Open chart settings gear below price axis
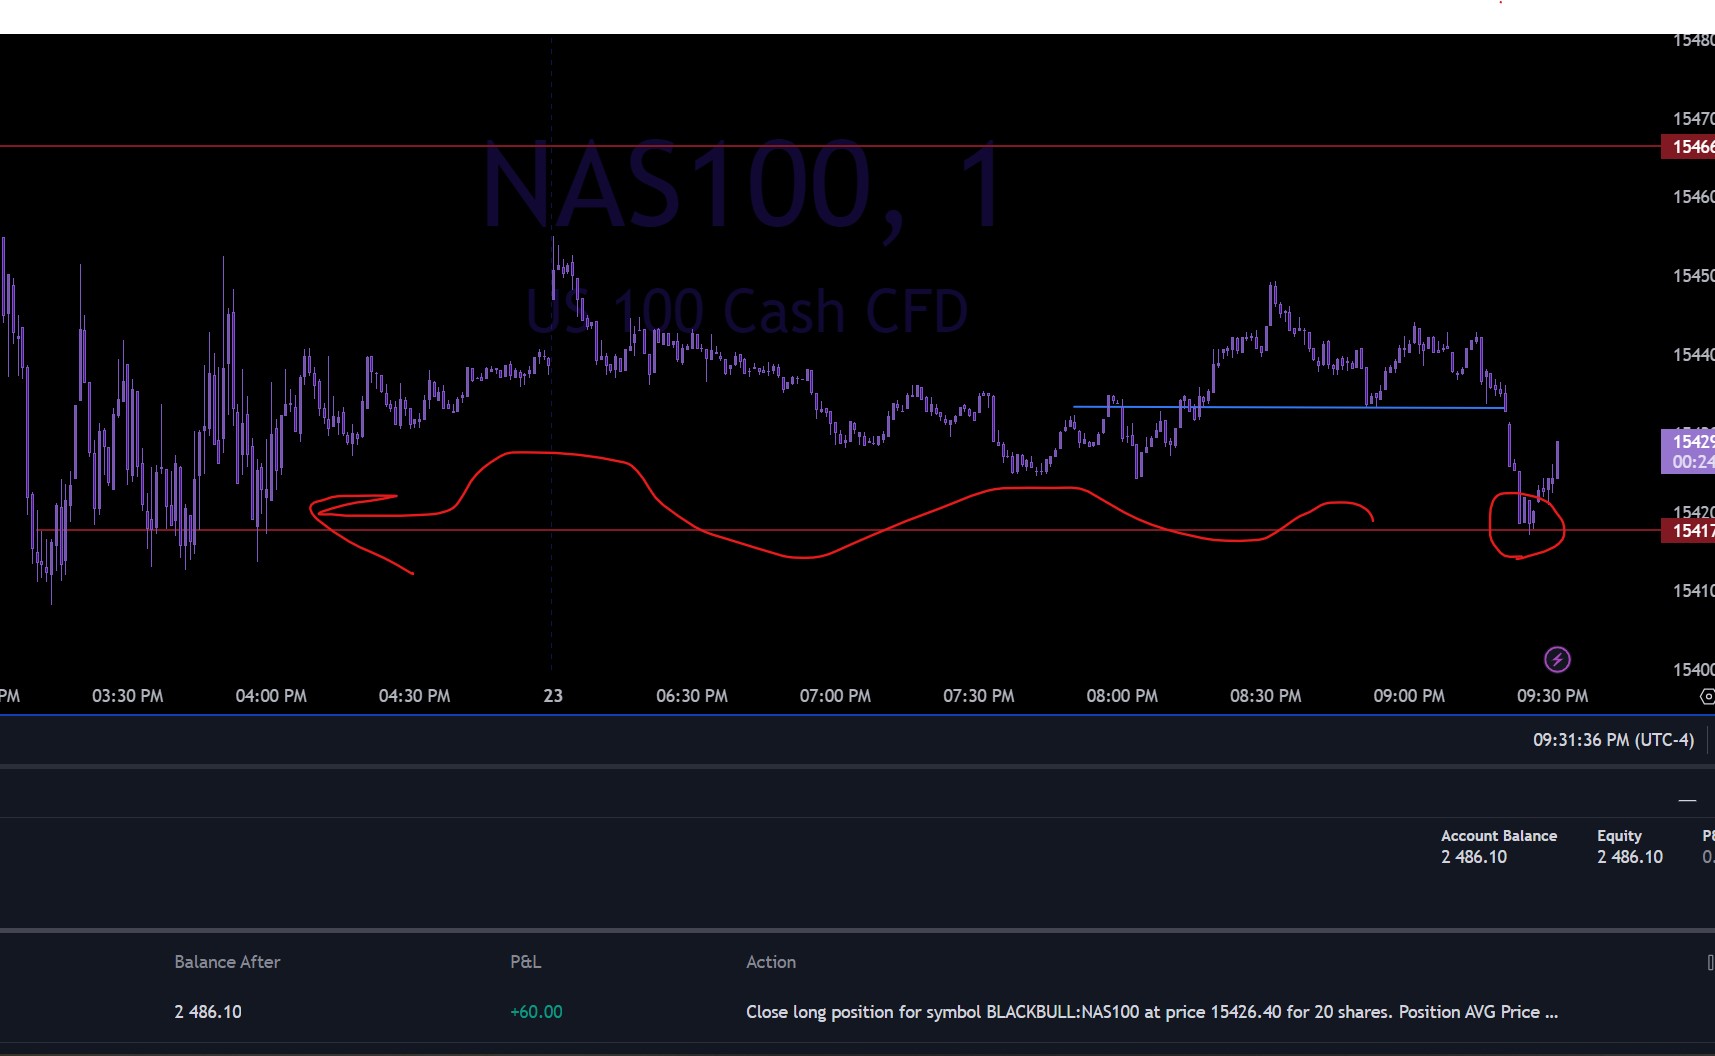 [x=1707, y=696]
